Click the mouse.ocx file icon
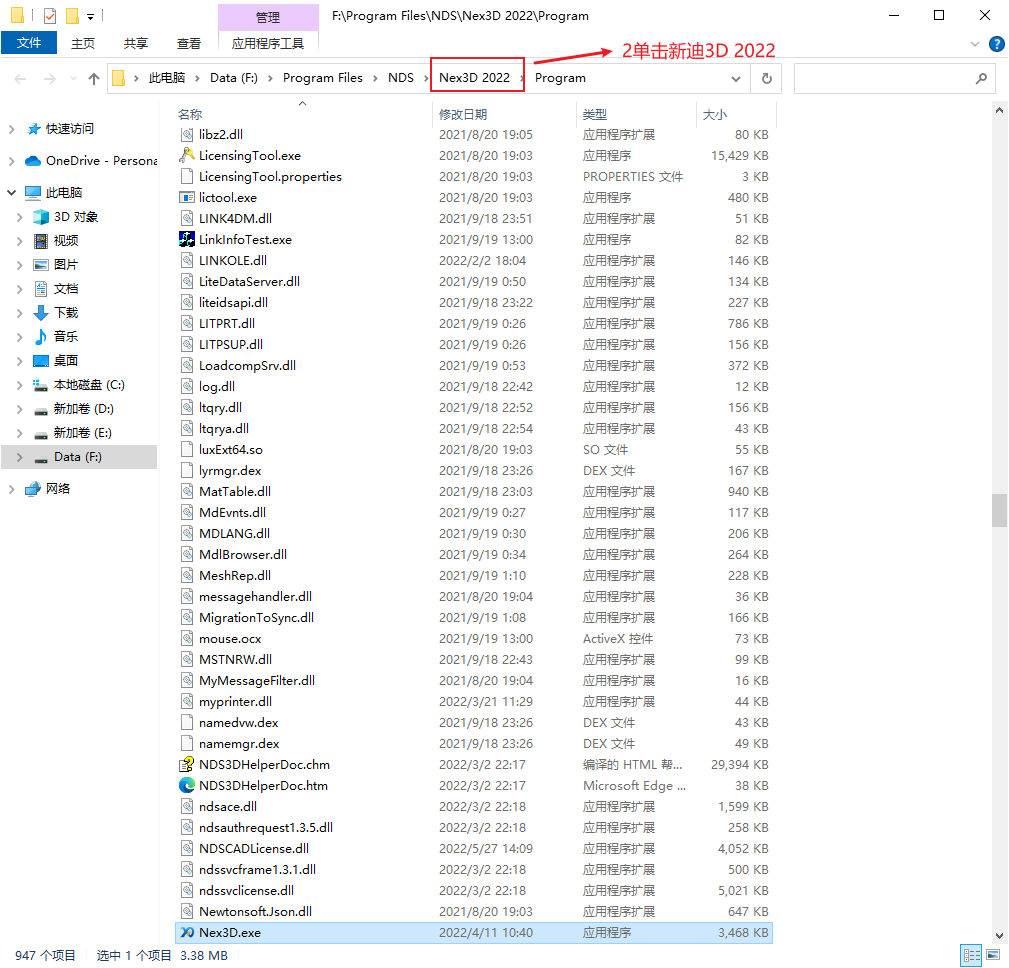 point(187,638)
